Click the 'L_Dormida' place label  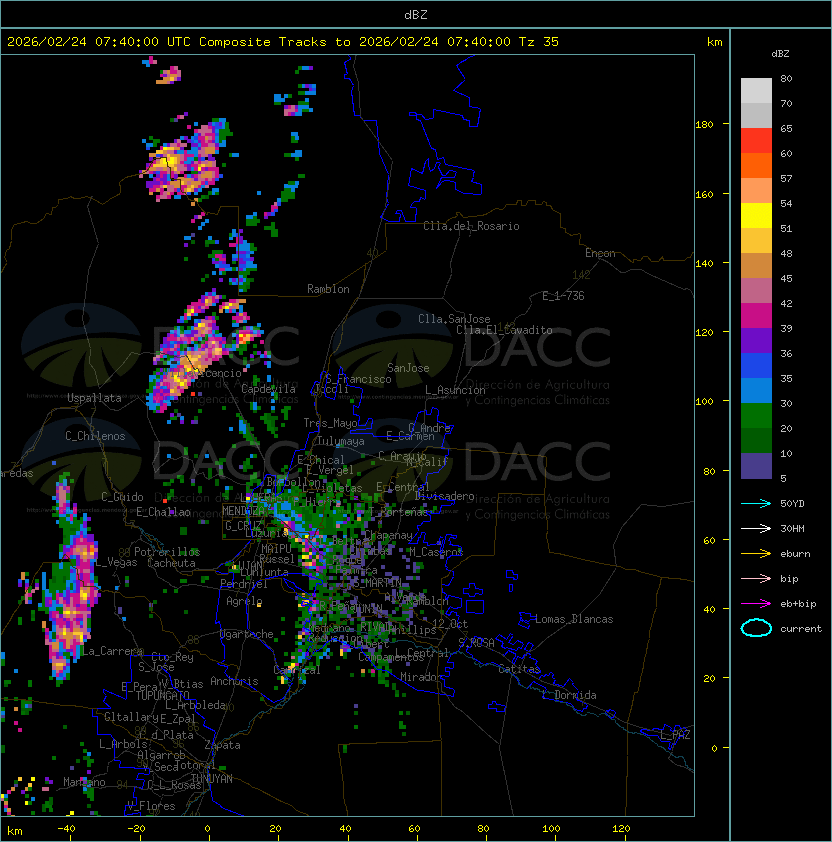569,695
